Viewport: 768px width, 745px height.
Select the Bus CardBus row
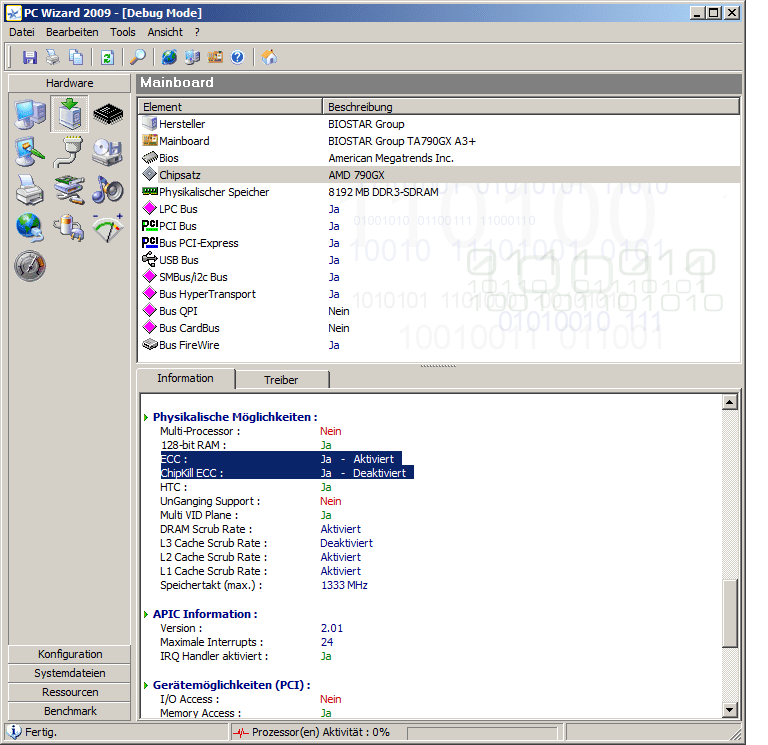tap(439, 328)
